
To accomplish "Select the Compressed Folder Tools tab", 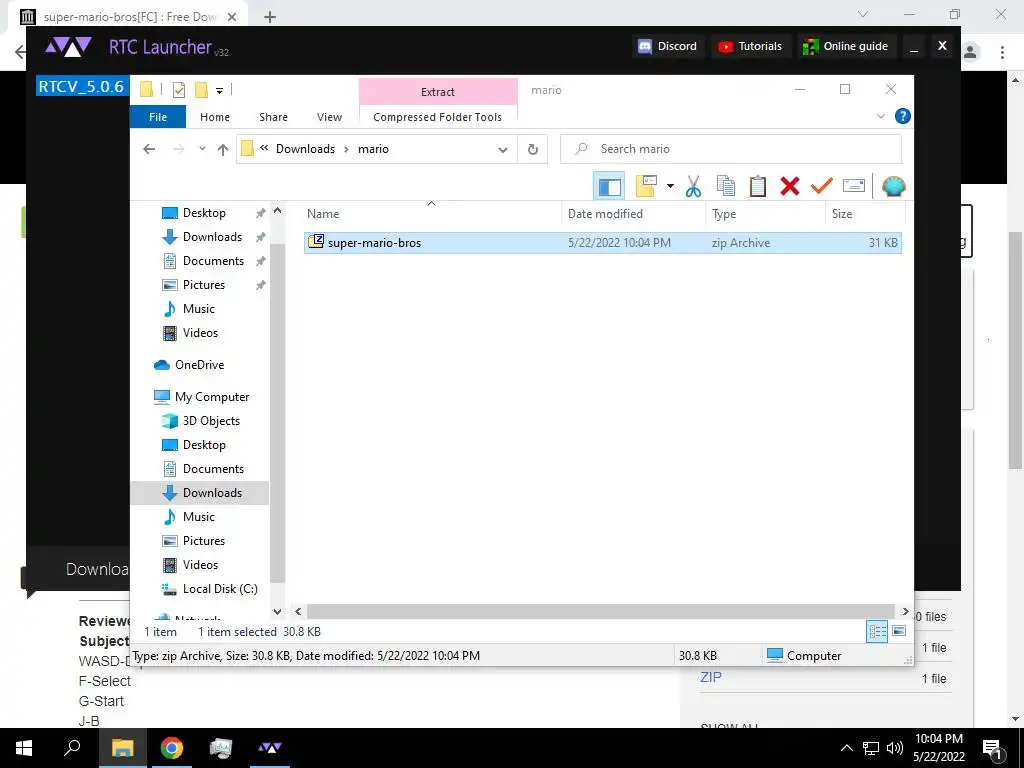I will point(438,117).
